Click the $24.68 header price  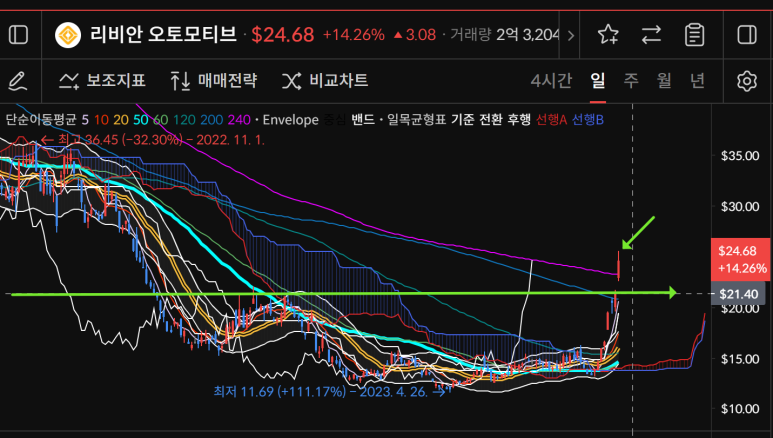click(x=282, y=35)
